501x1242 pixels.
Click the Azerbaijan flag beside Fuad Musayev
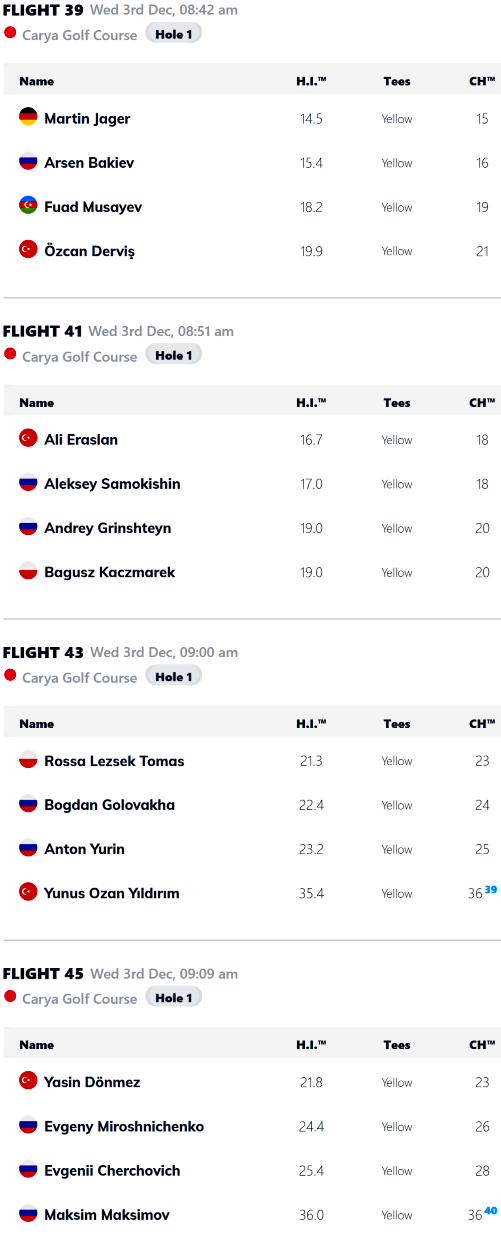[28, 206]
